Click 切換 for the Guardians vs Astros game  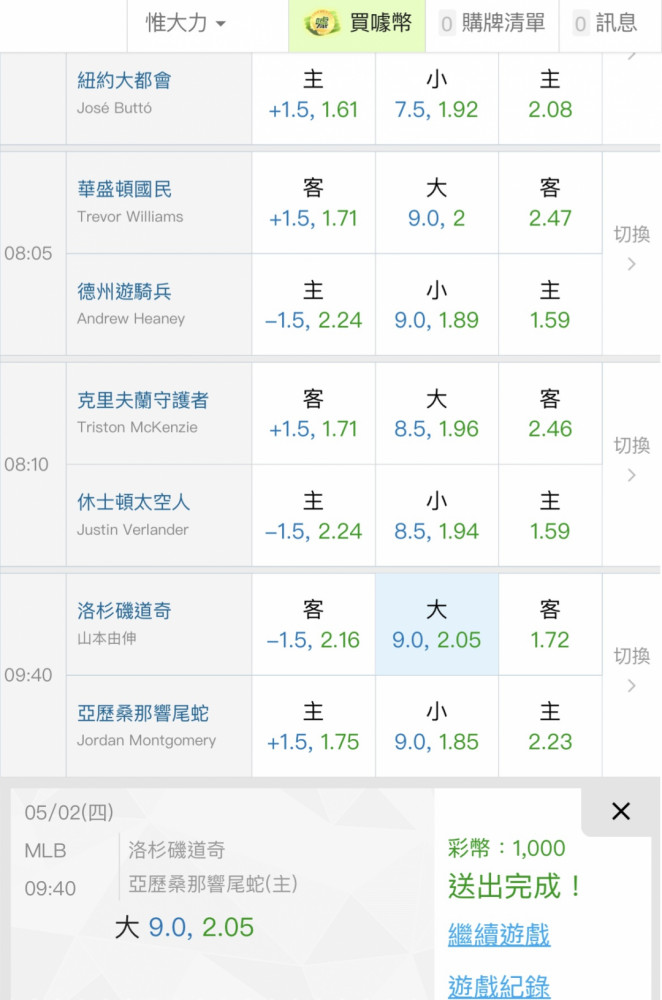click(632, 459)
